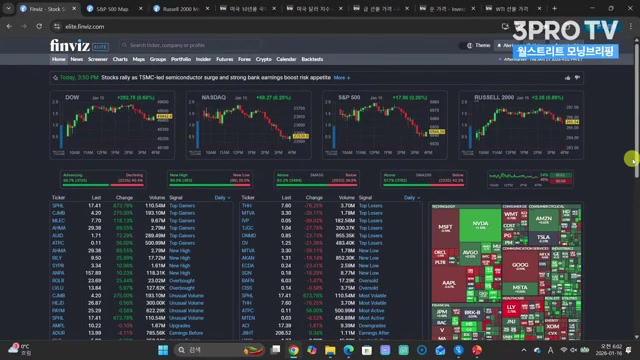640x360 pixels.
Task: Open File Explorer folder icon in taskbar
Action: coord(330,350)
